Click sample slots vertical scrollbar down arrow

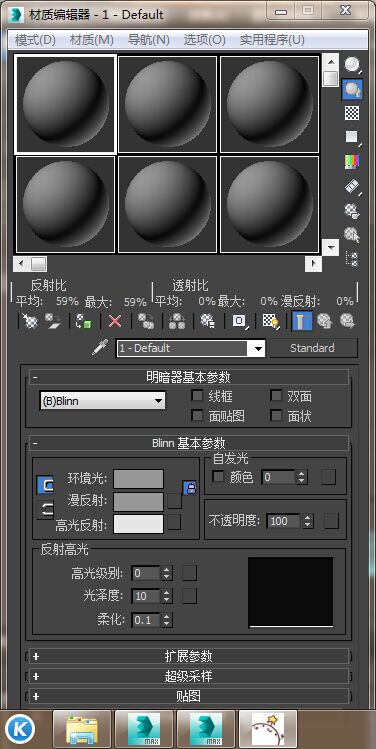click(330, 247)
